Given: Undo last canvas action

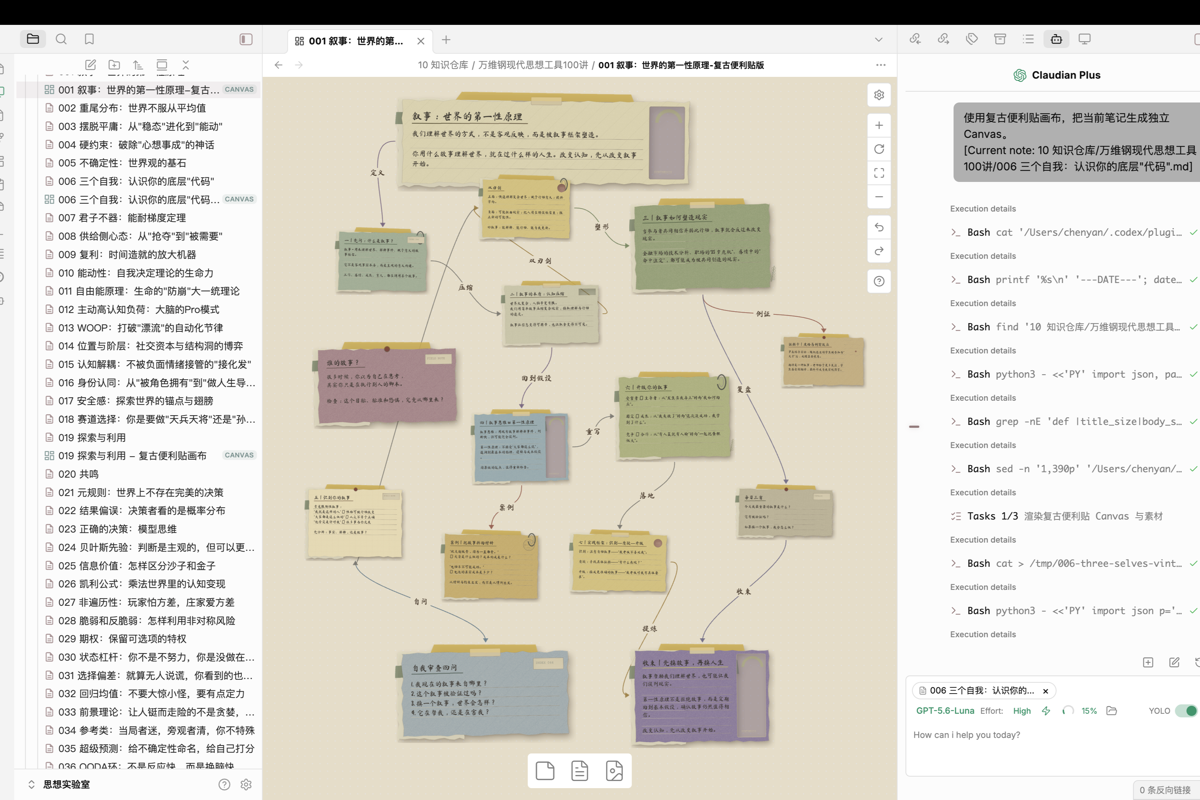Looking at the screenshot, I should click(879, 227).
